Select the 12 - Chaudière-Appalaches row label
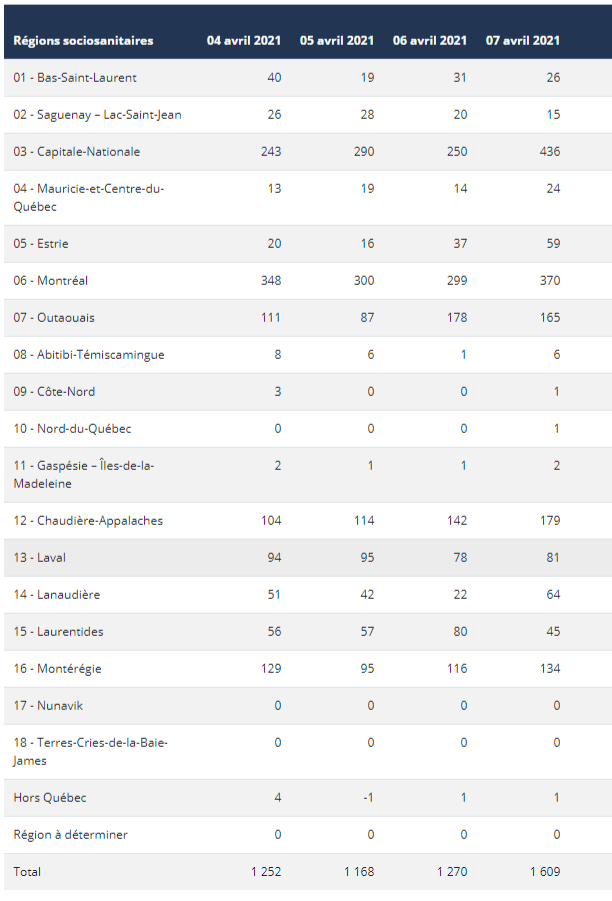Image resolution: width=612 pixels, height=901 pixels. (x=88, y=521)
